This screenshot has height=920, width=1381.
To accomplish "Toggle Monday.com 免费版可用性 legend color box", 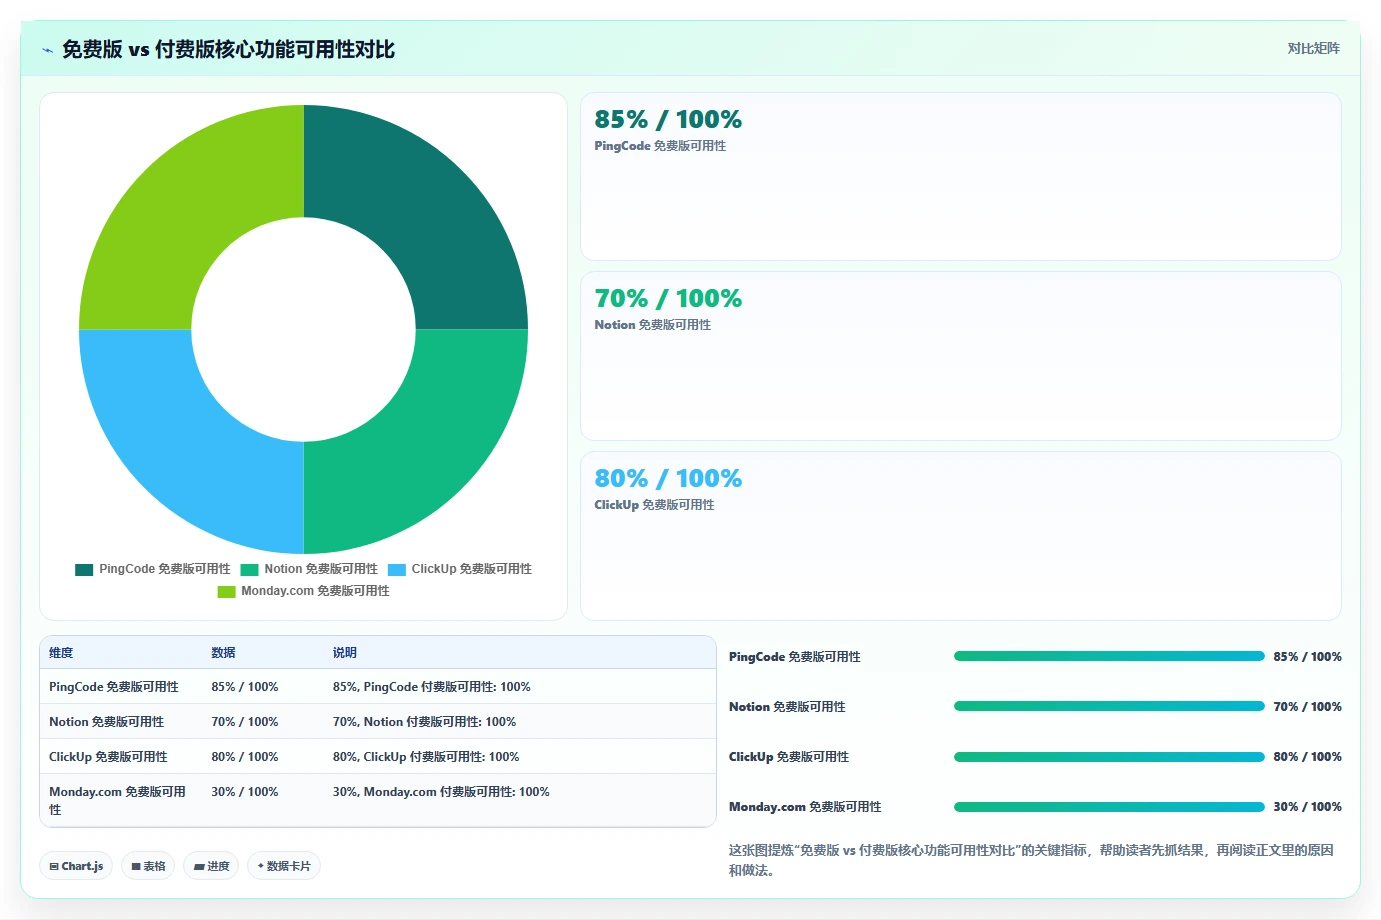I will [x=226, y=592].
